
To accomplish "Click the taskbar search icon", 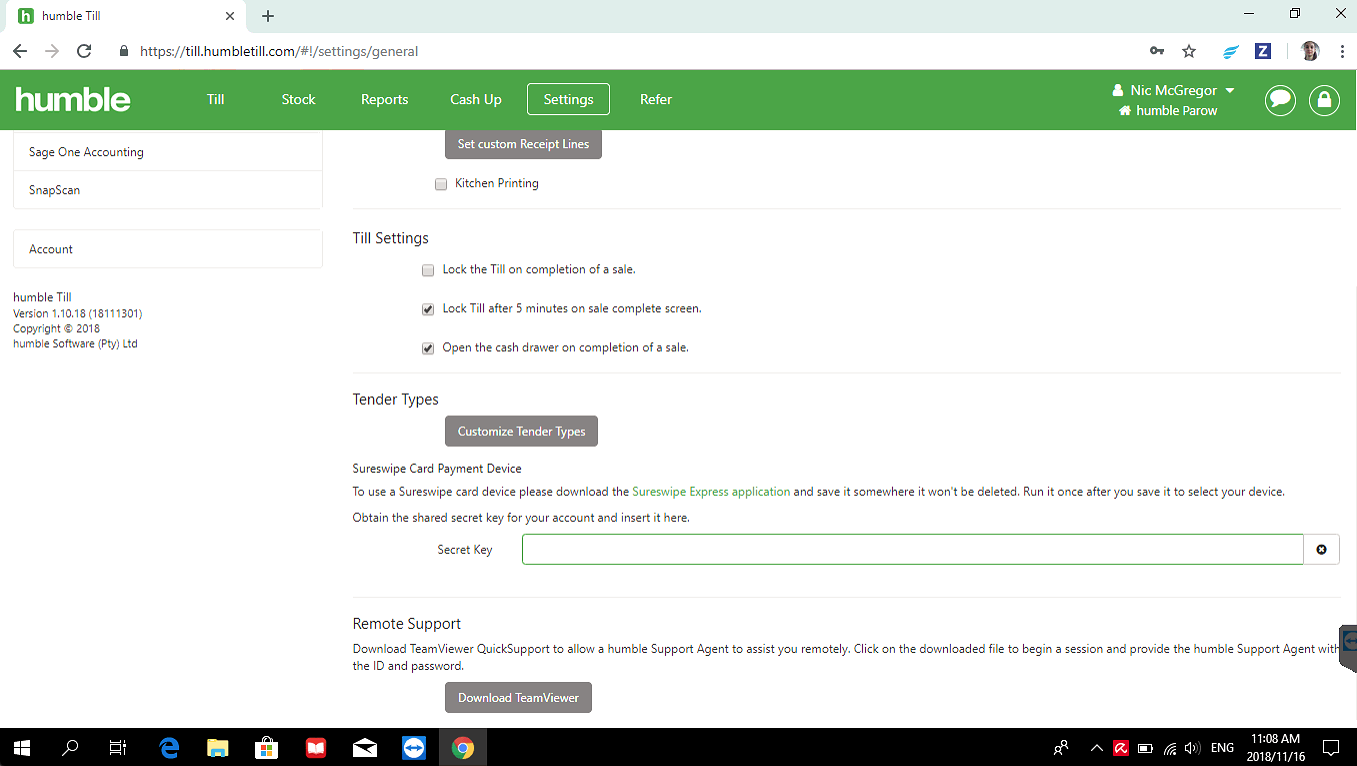I will point(71,747).
